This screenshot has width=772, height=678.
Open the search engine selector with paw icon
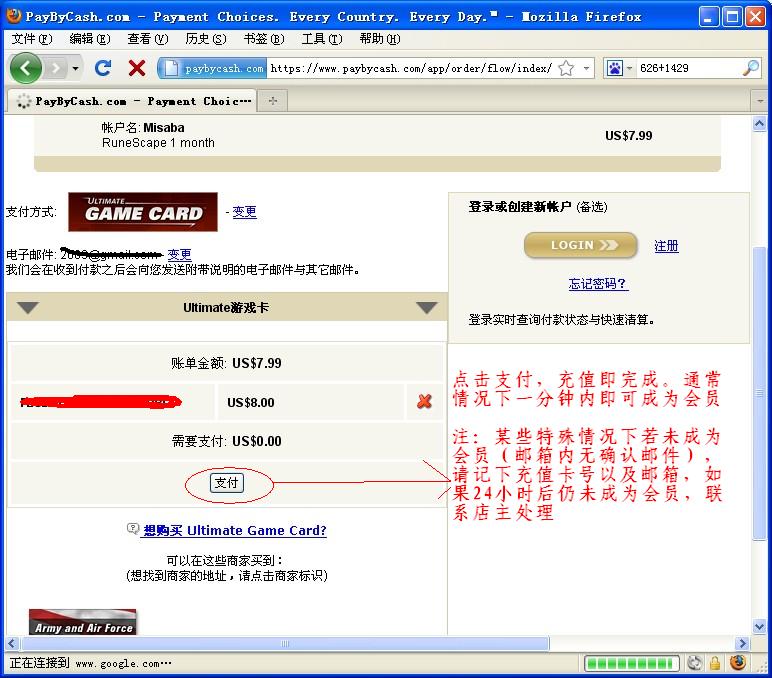tap(619, 68)
